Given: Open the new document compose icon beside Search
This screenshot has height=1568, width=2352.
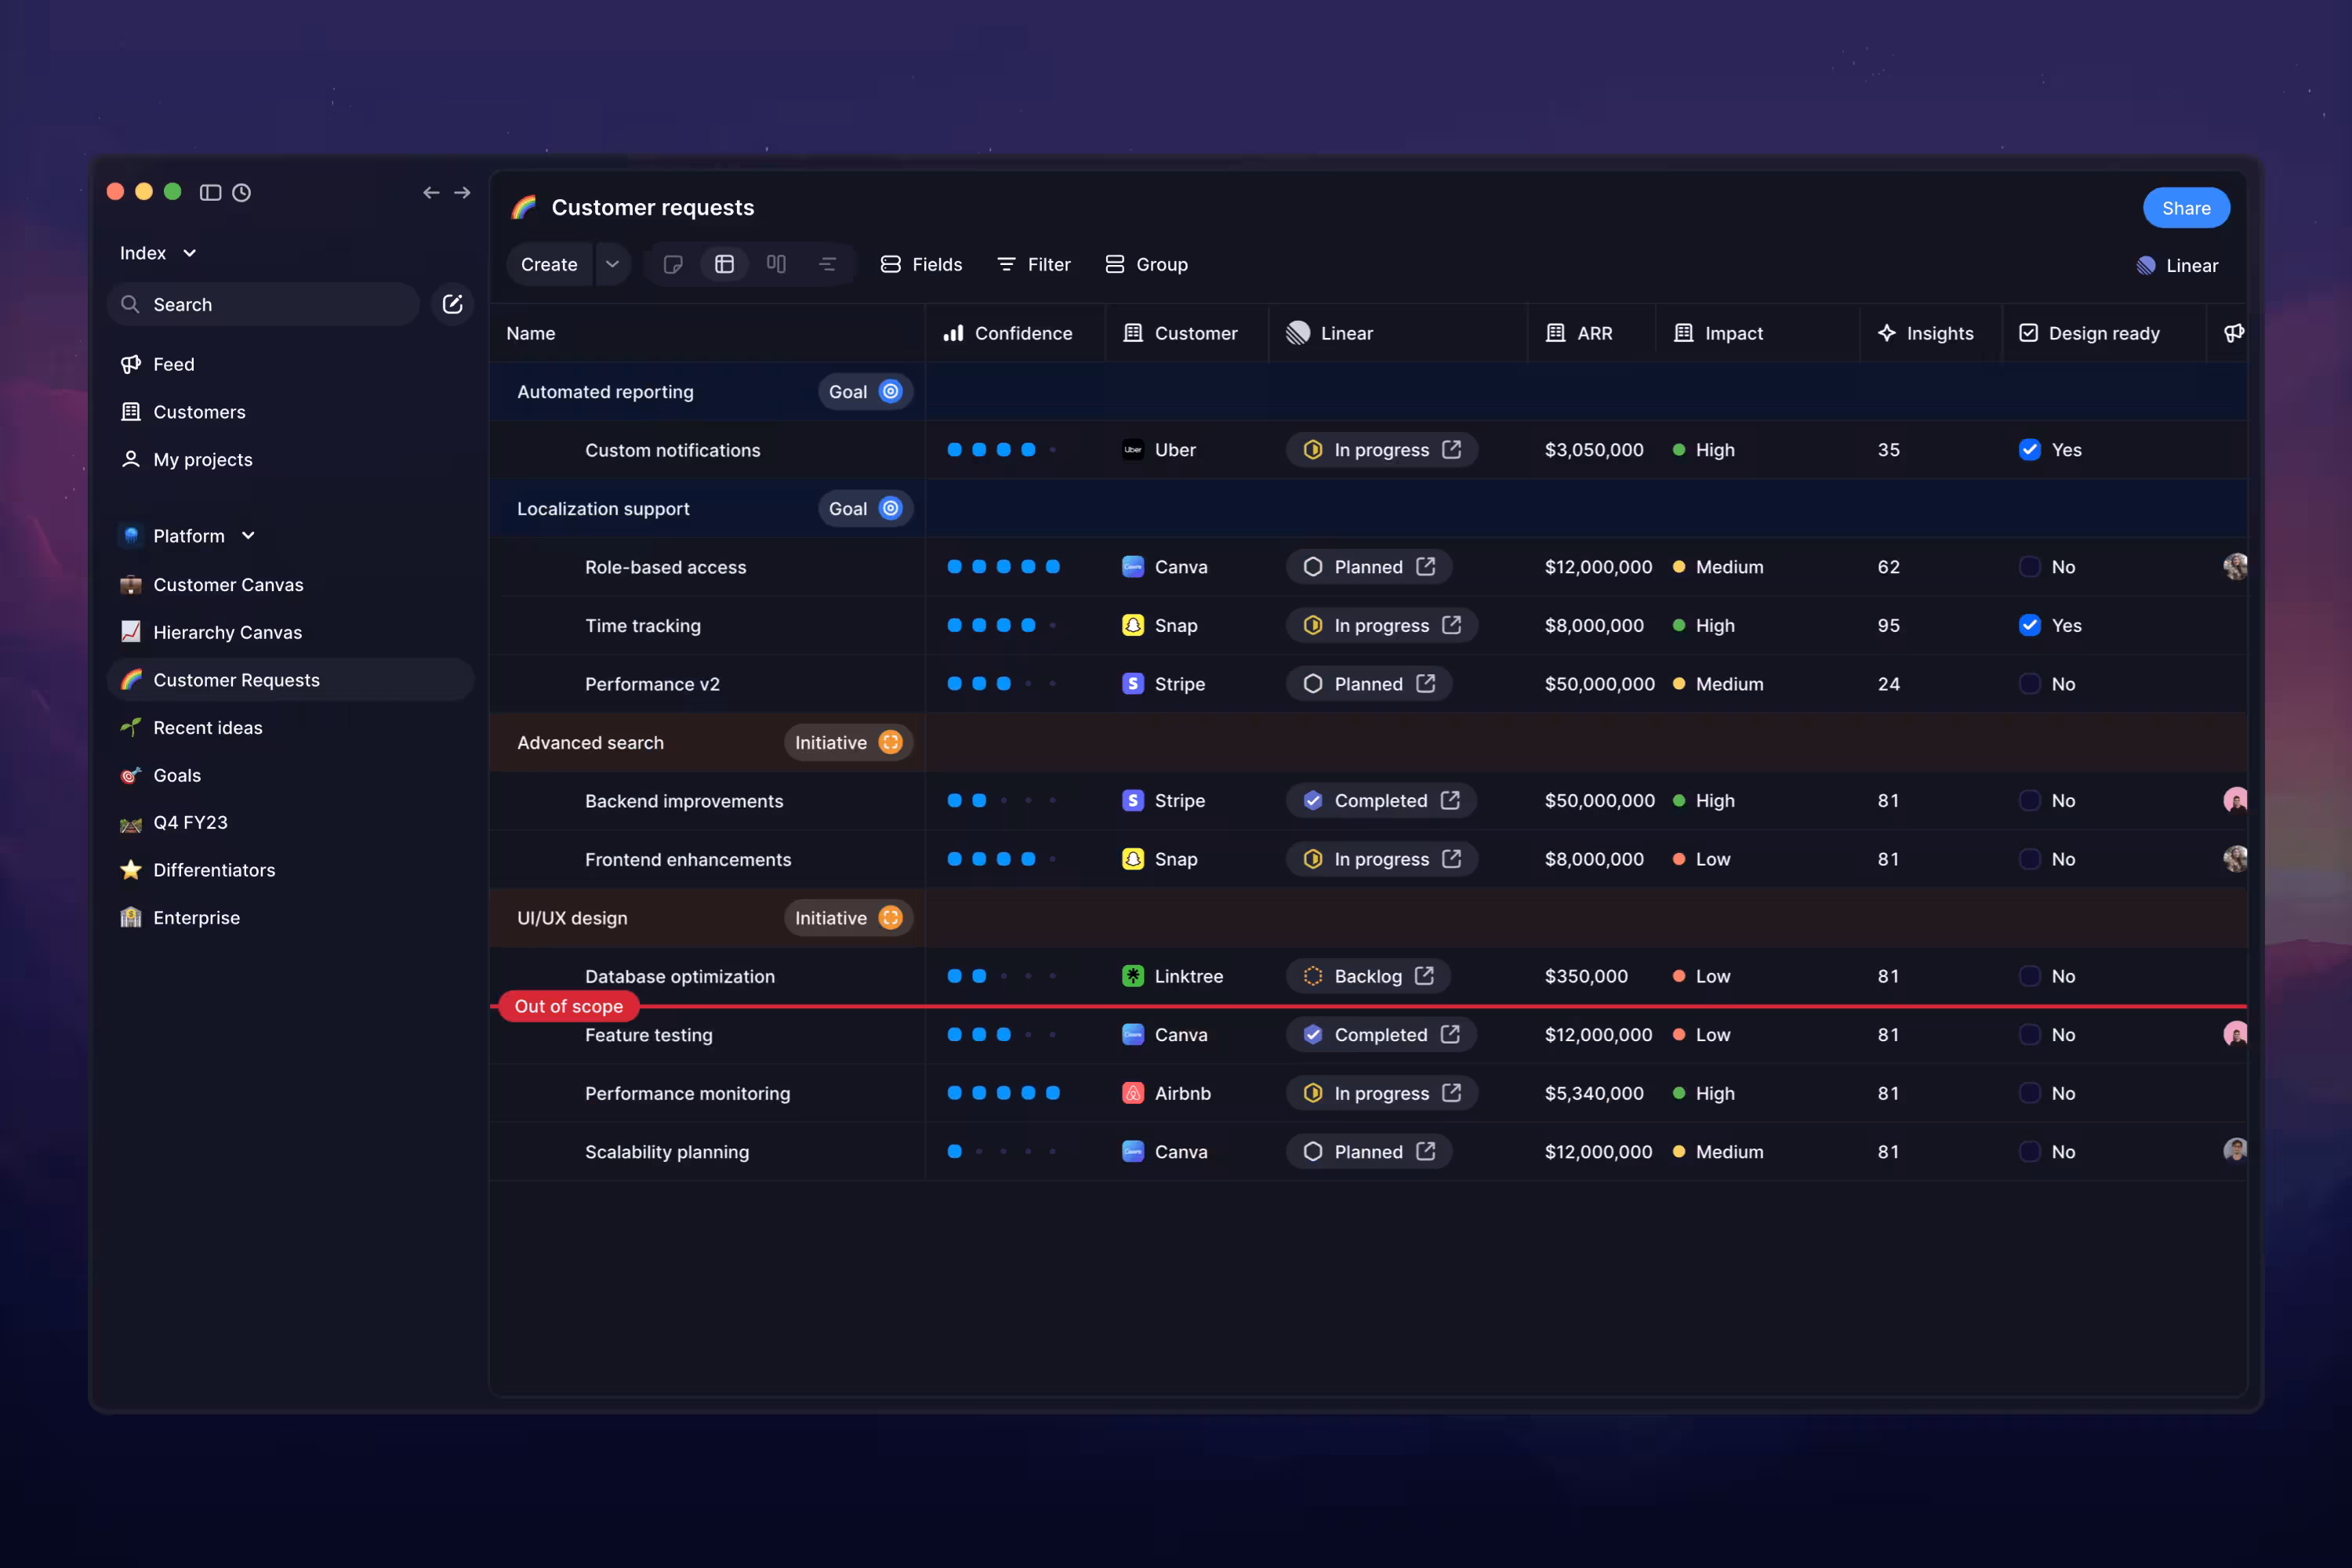Looking at the screenshot, I should (x=452, y=304).
